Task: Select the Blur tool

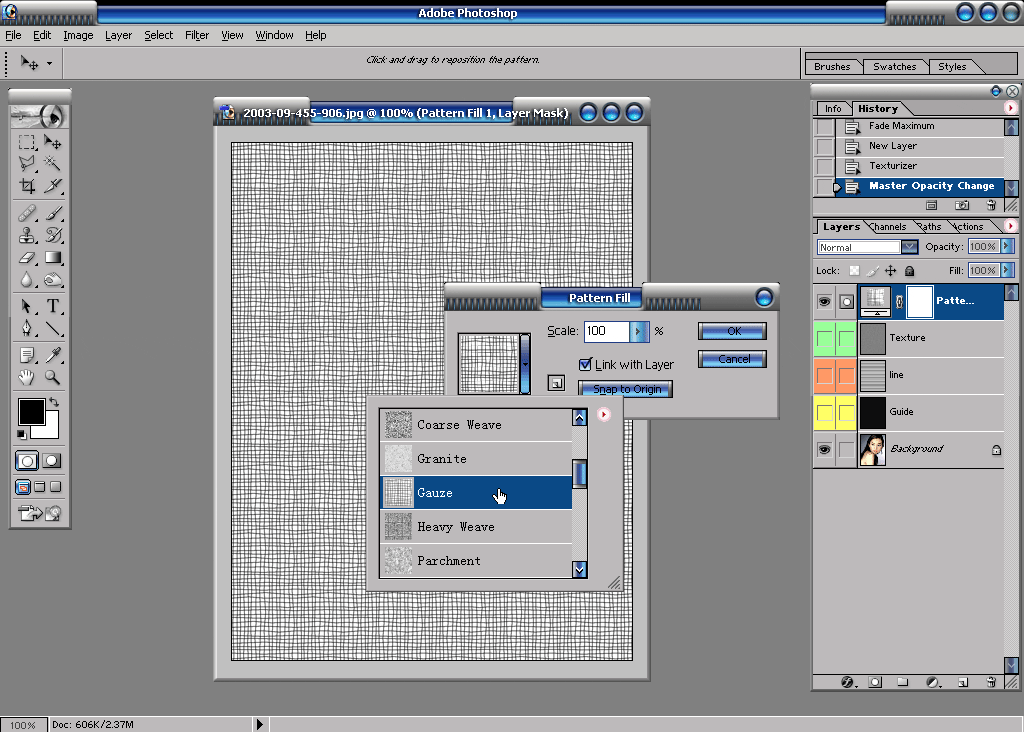Action: (27, 279)
